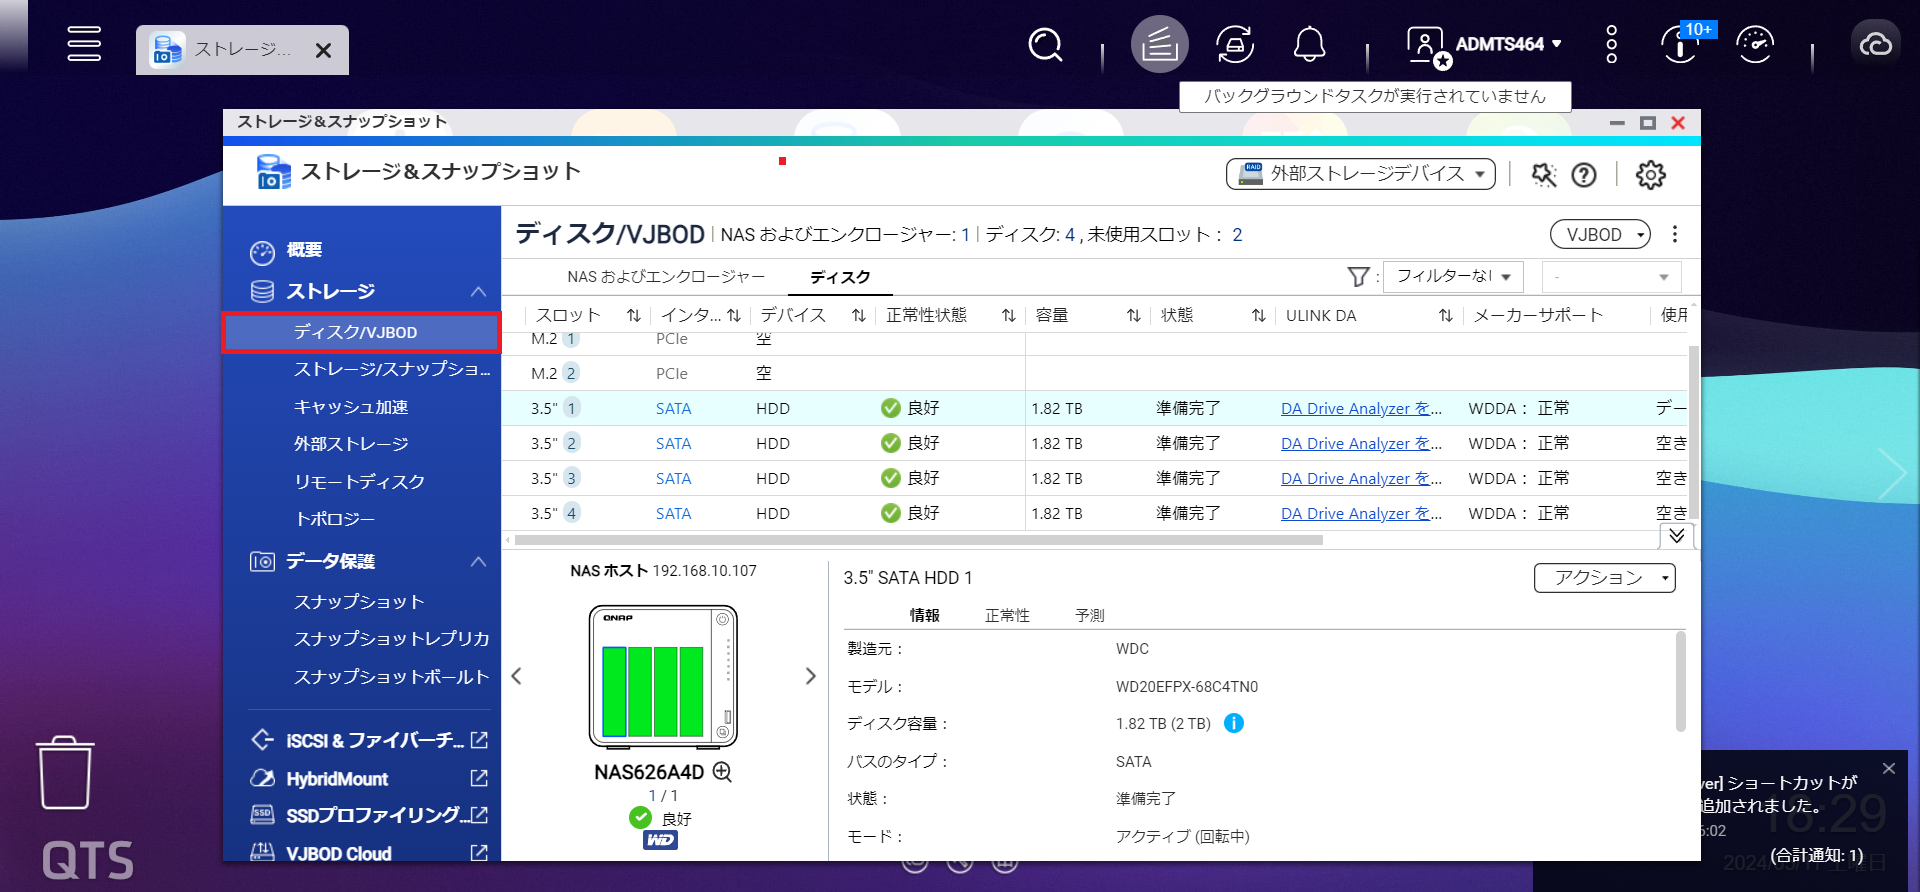Open the three-dot more options in top bar
This screenshot has height=892, width=1920.
click(1611, 44)
